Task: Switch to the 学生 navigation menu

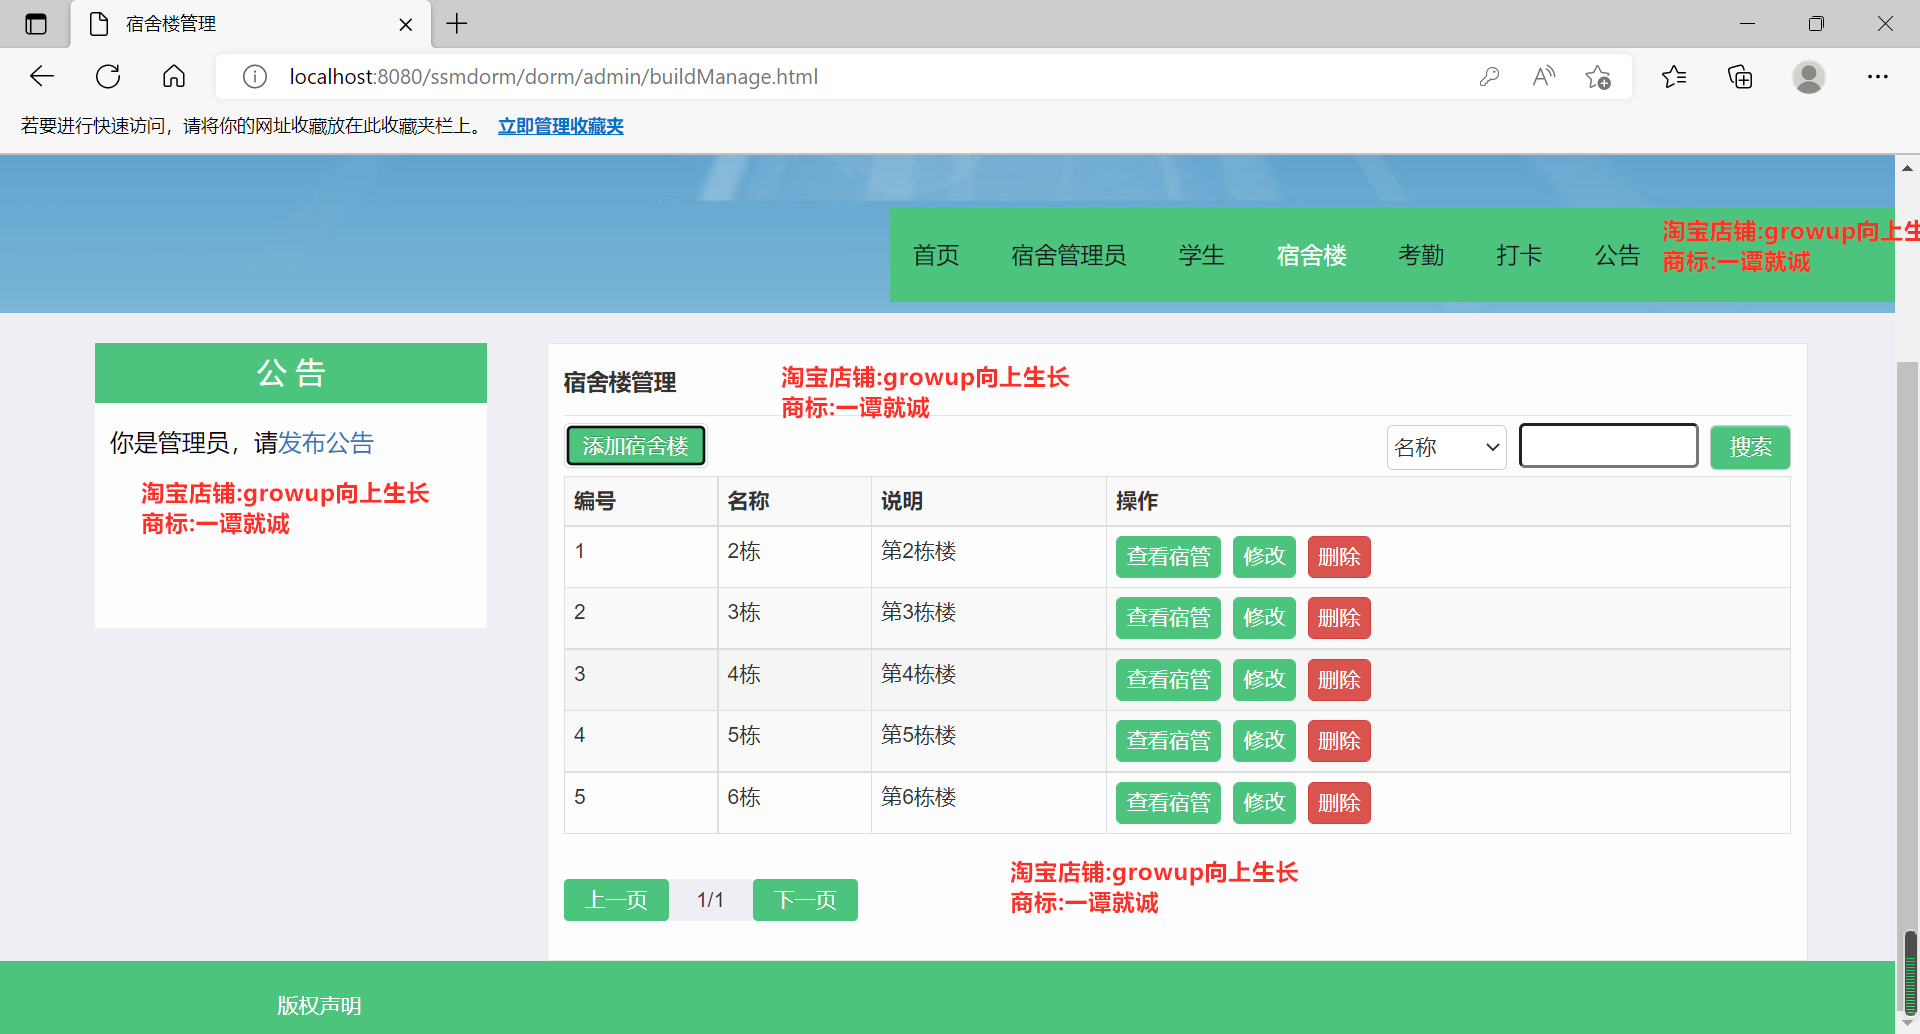Action: pos(1201,255)
